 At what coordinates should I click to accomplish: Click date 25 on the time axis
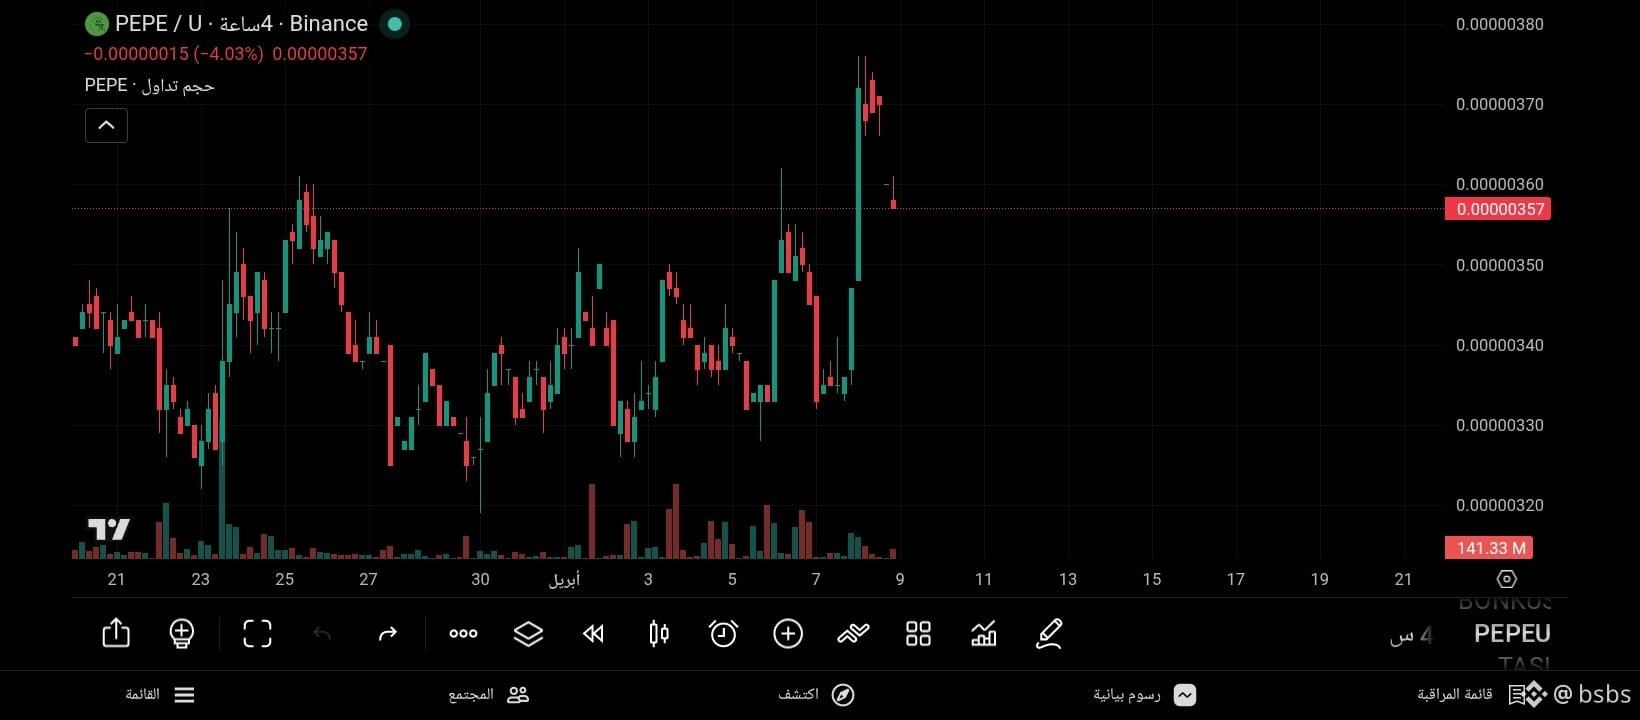click(x=284, y=579)
